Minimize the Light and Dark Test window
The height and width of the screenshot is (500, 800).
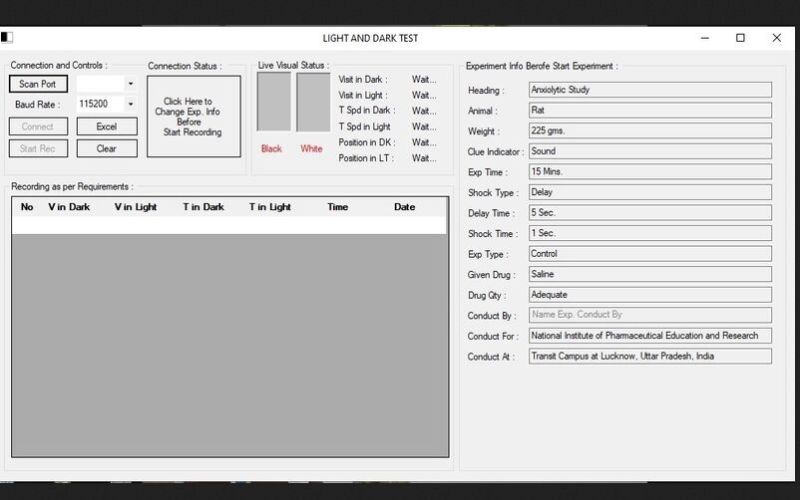coord(704,38)
